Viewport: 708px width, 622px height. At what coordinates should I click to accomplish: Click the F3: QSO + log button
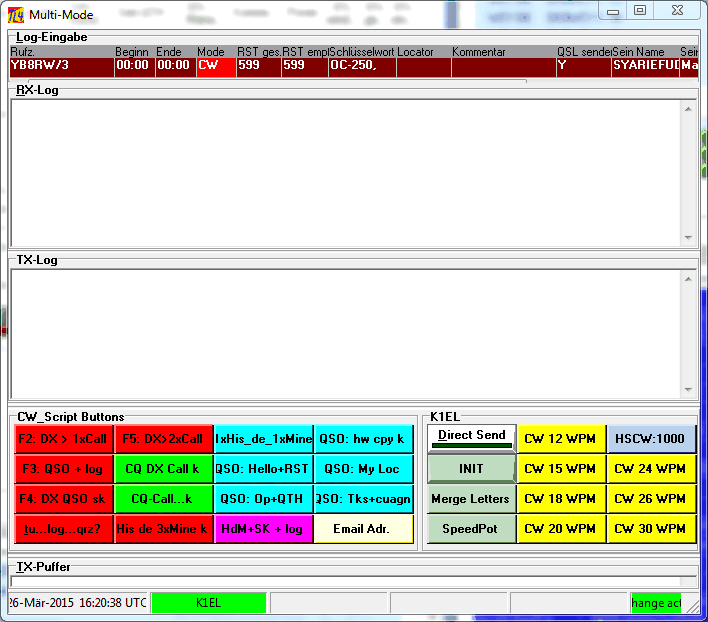[63, 469]
